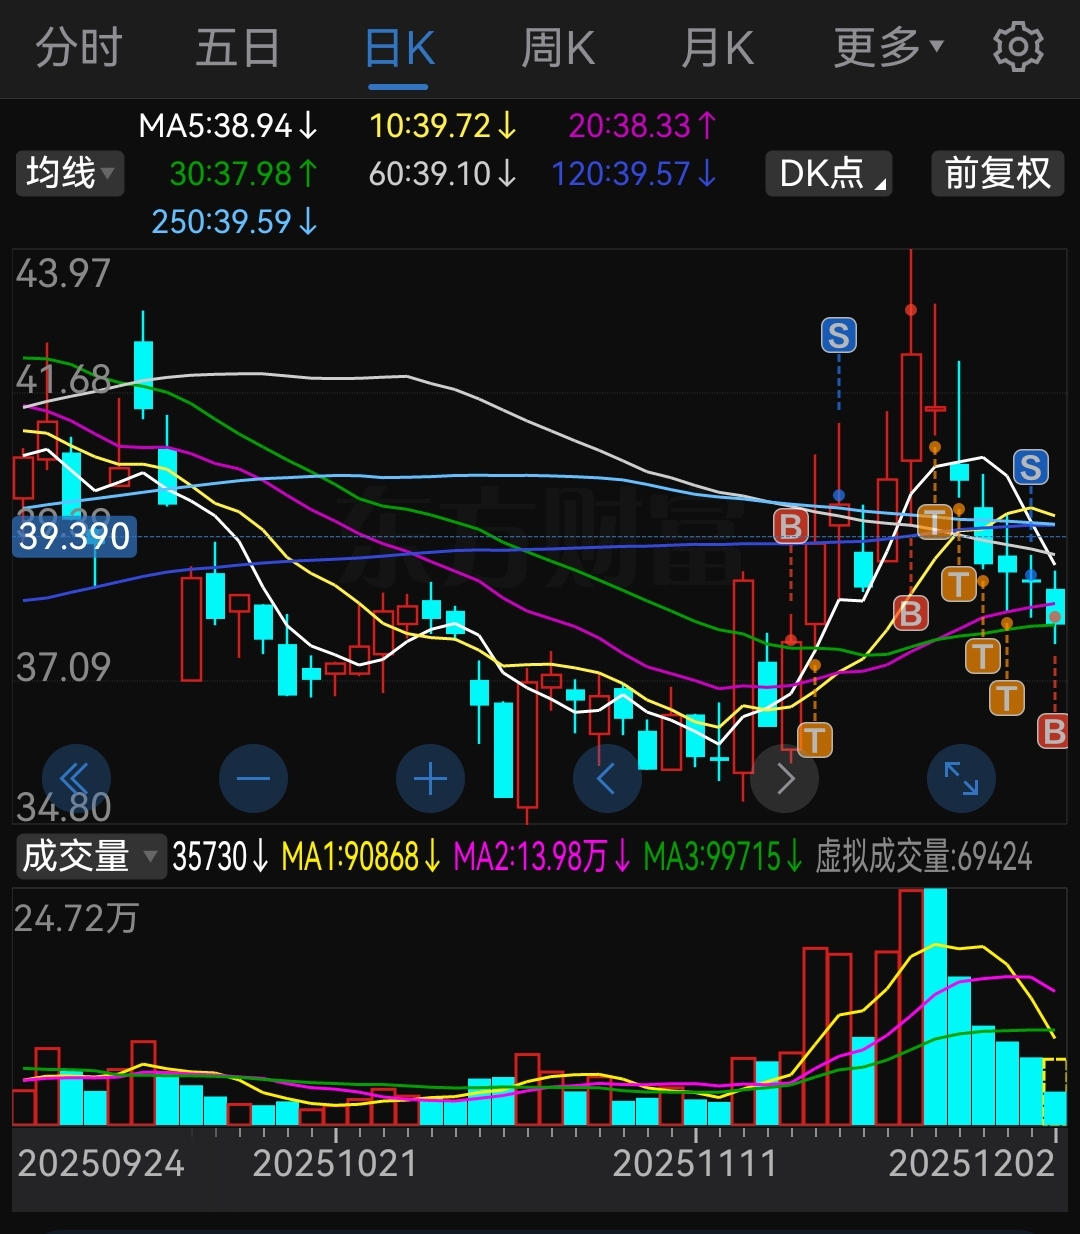Tap the MA3:99715 volume average
1080x1234 pixels.
(x=723, y=857)
